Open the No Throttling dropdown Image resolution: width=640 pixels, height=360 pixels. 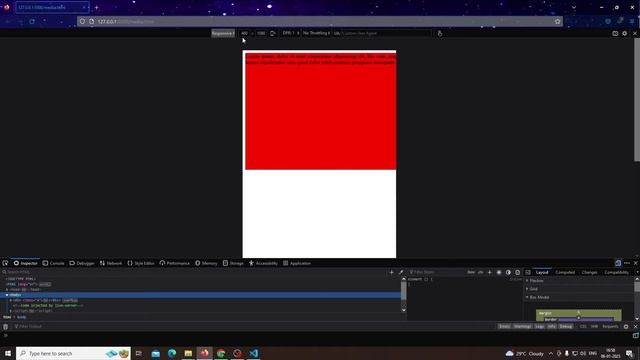pyautogui.click(x=316, y=33)
